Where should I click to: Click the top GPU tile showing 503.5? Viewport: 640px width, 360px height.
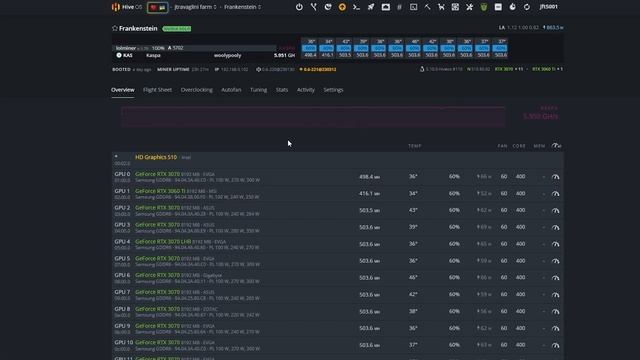click(x=344, y=48)
